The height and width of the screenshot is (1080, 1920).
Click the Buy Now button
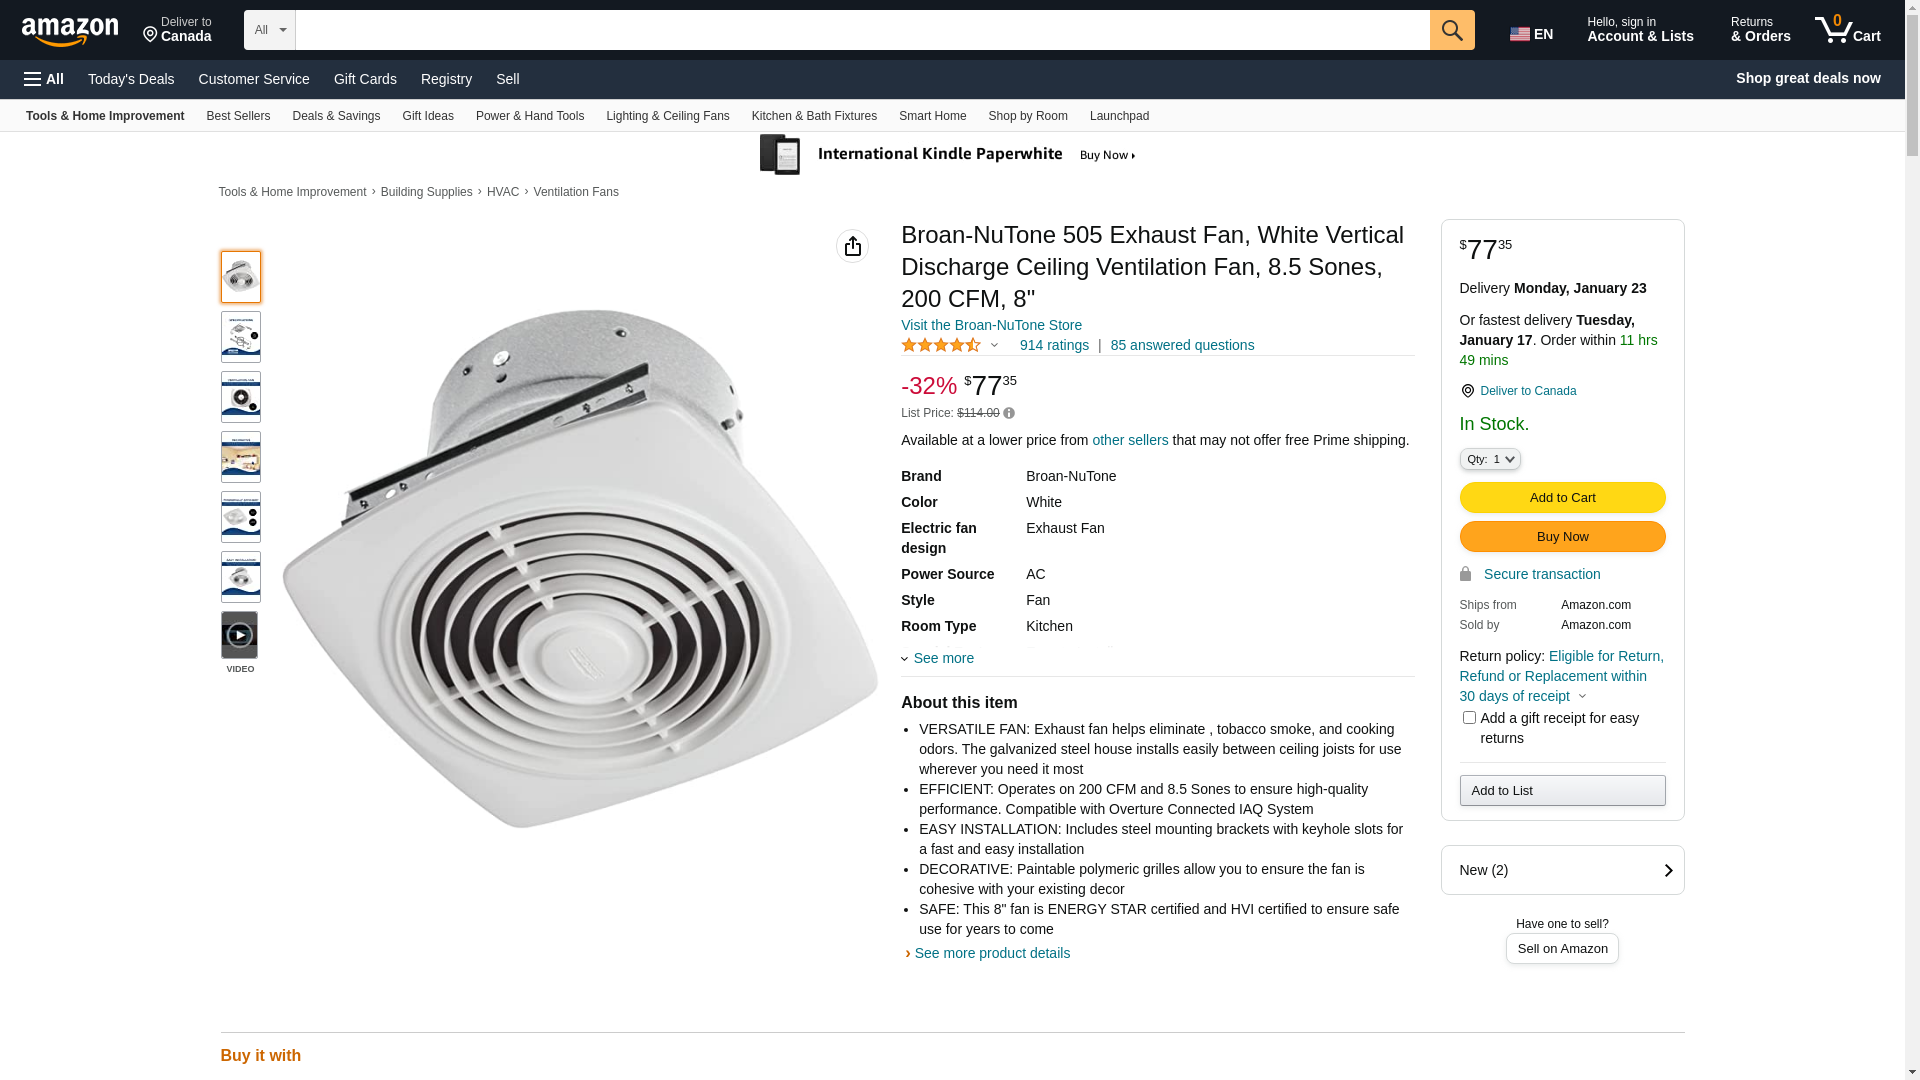pyautogui.click(x=1562, y=537)
